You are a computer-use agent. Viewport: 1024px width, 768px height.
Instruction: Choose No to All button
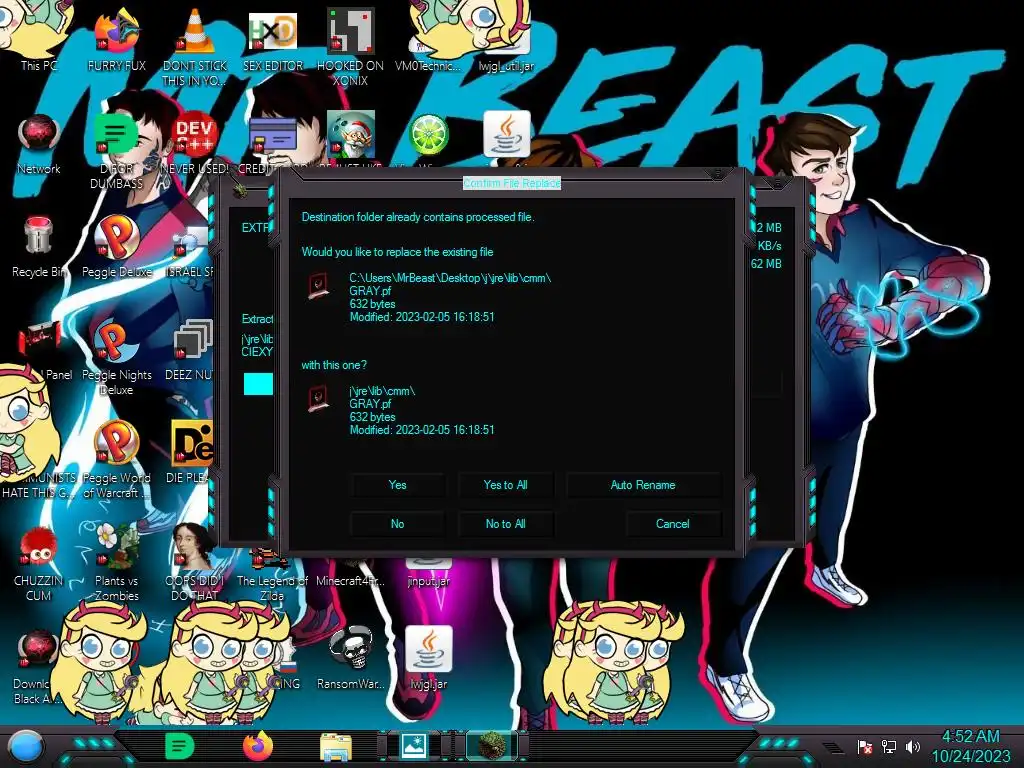[x=505, y=524]
